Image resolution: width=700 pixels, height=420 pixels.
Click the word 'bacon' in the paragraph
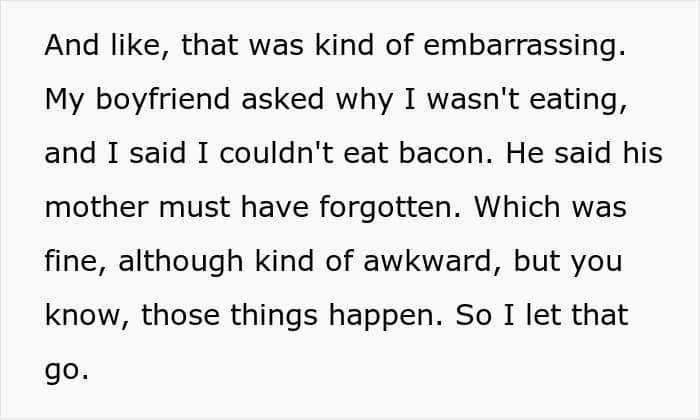pos(442,153)
